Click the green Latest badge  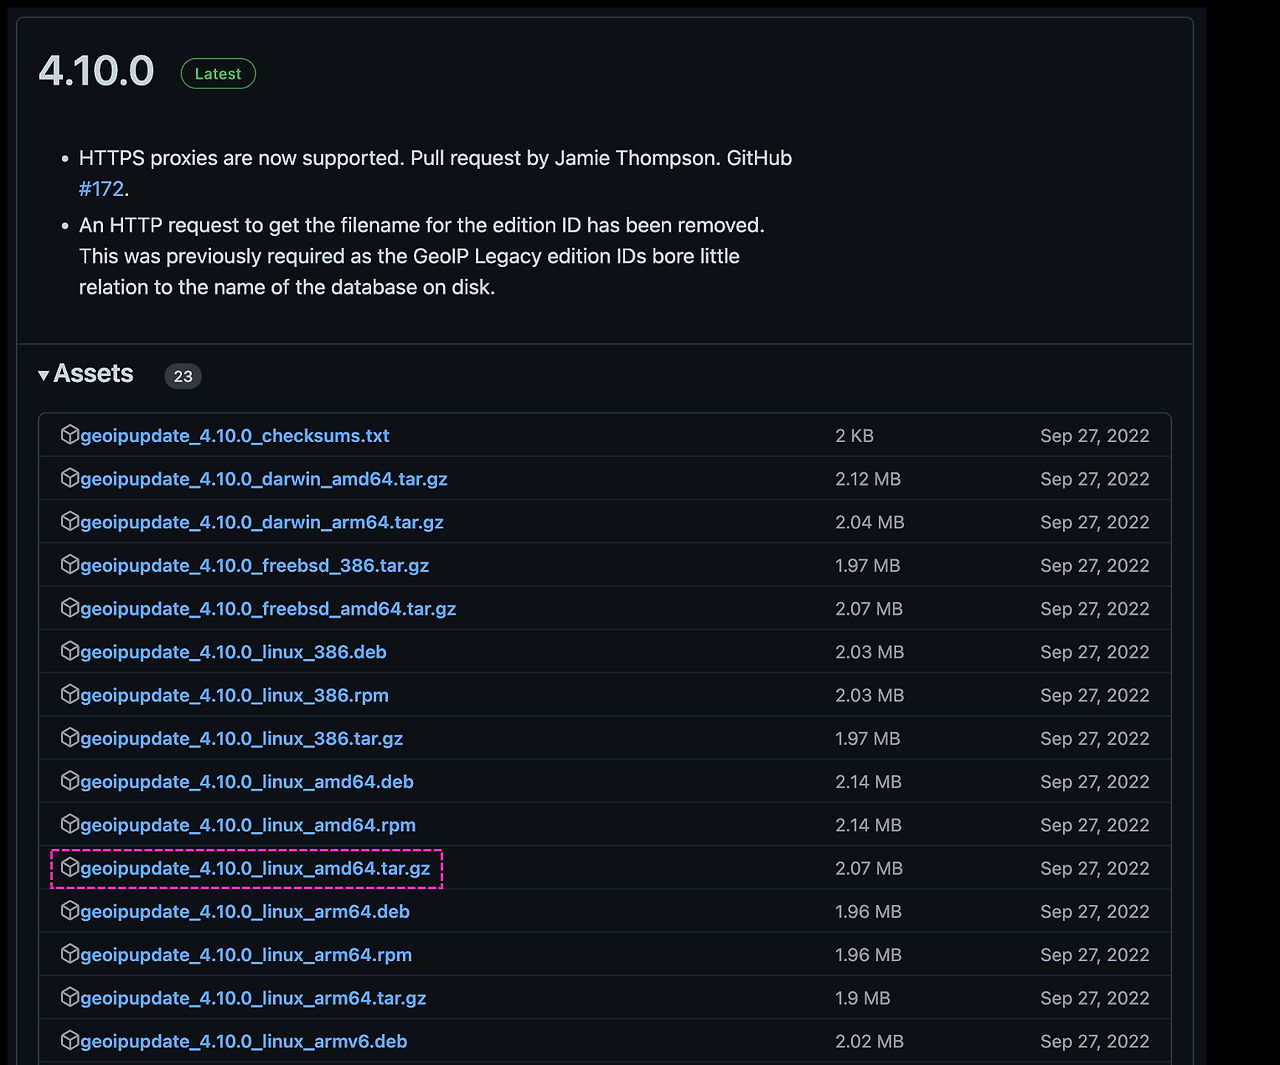coord(218,74)
